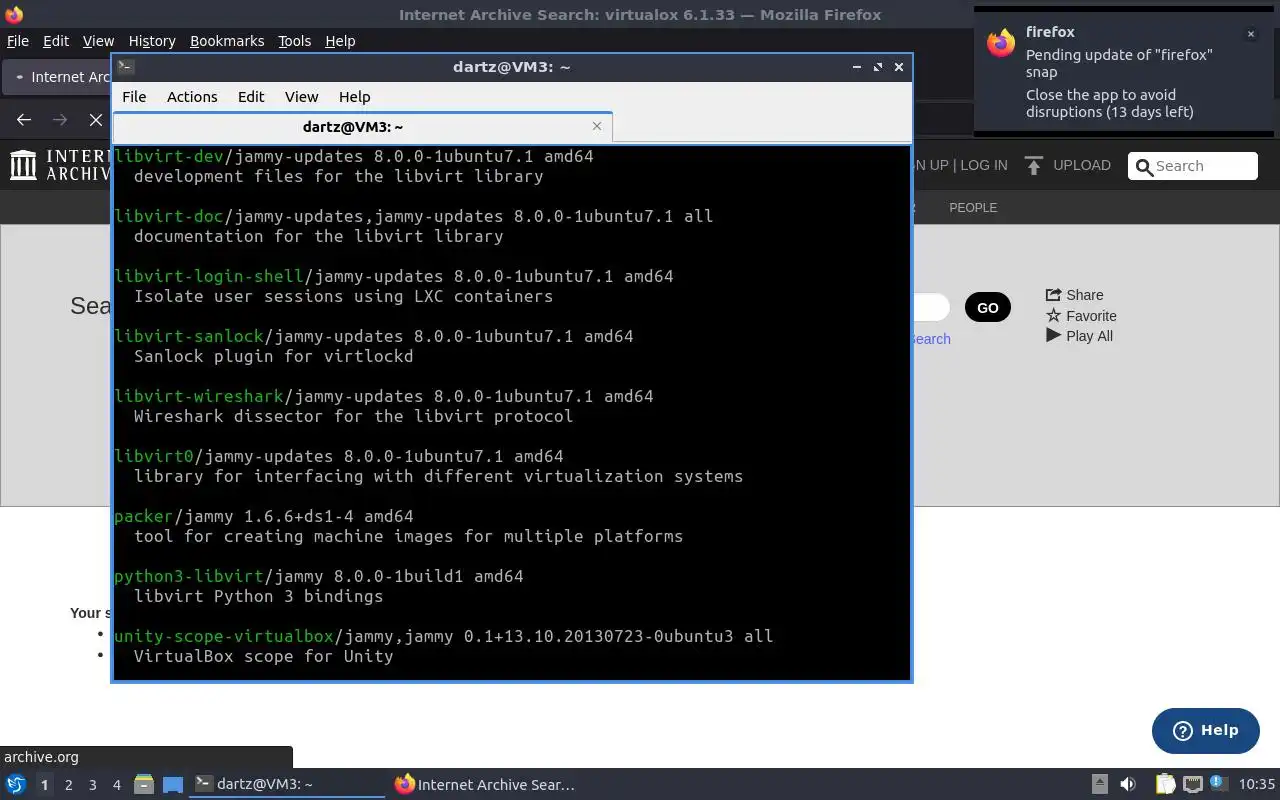Open Firefox Bookmarks menu

227,41
